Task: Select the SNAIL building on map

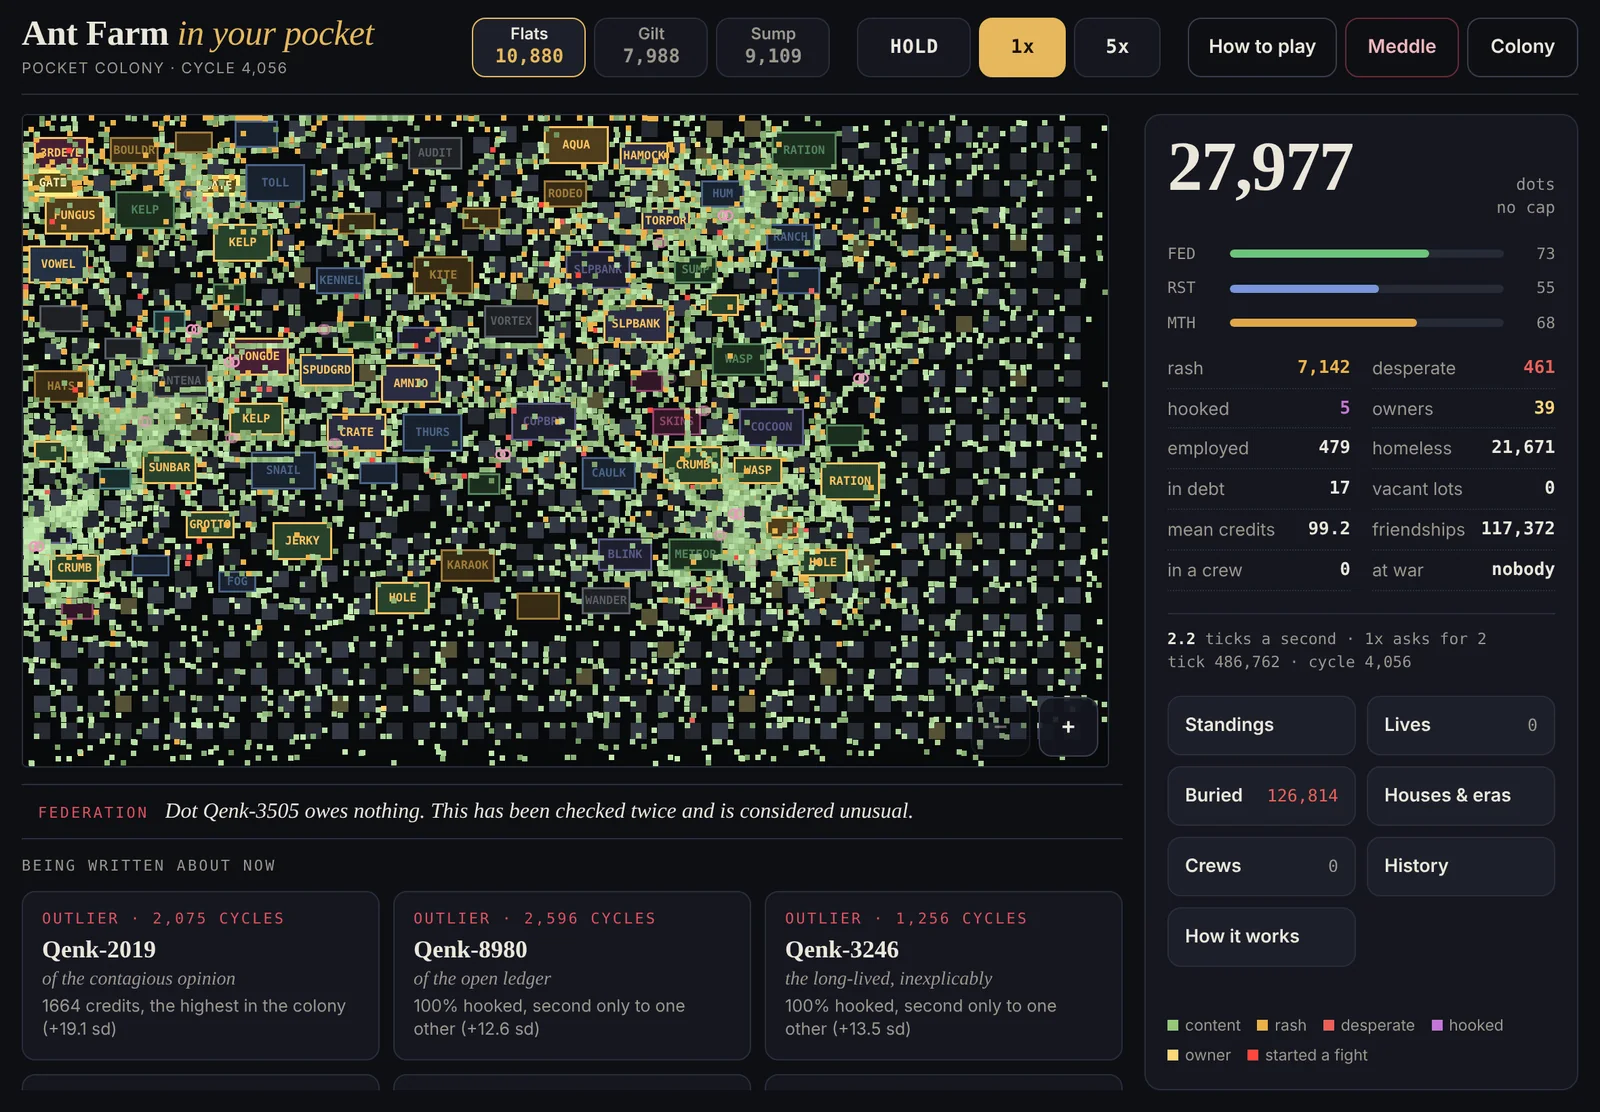Action: tap(283, 470)
